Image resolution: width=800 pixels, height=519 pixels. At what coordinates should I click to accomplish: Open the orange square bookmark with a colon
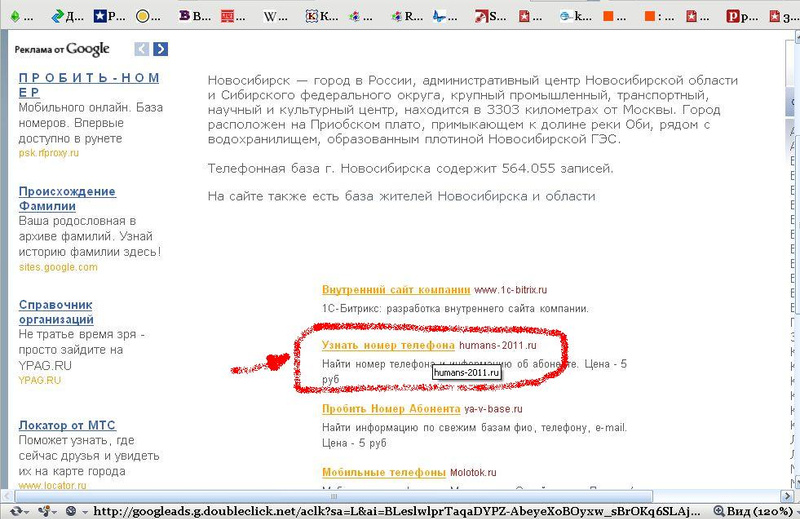[x=660, y=17]
